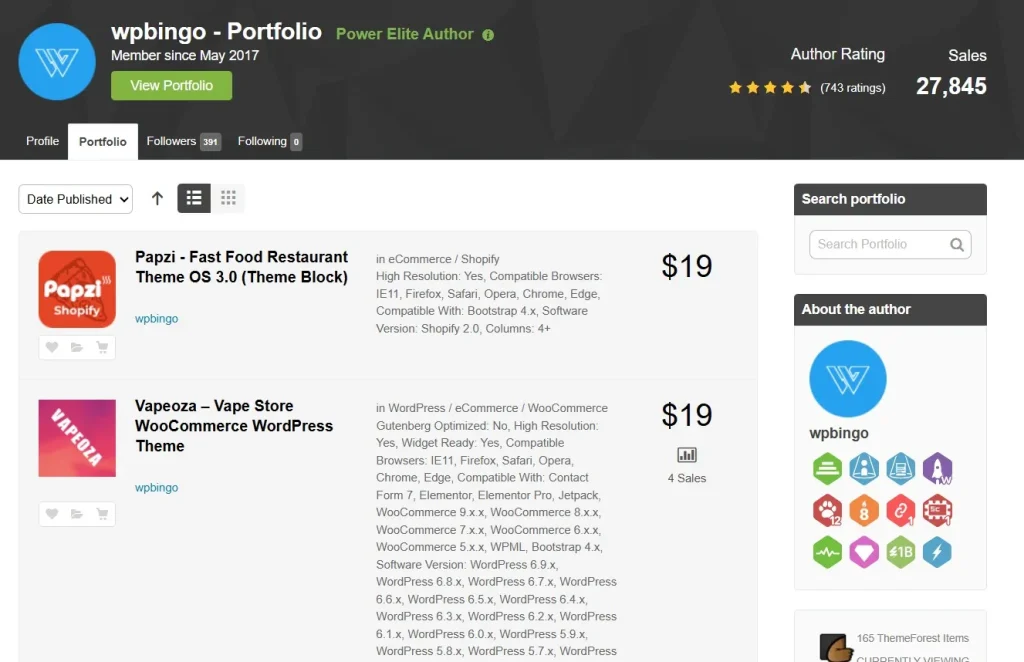
Task: Click the pink diamond badge
Action: tap(864, 552)
